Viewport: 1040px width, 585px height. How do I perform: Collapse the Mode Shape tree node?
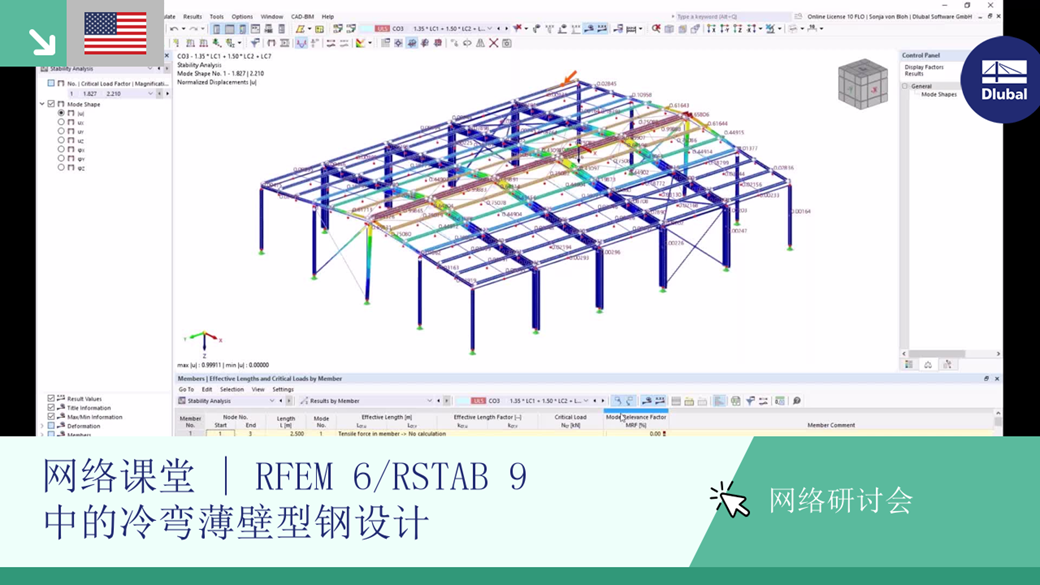pos(42,104)
